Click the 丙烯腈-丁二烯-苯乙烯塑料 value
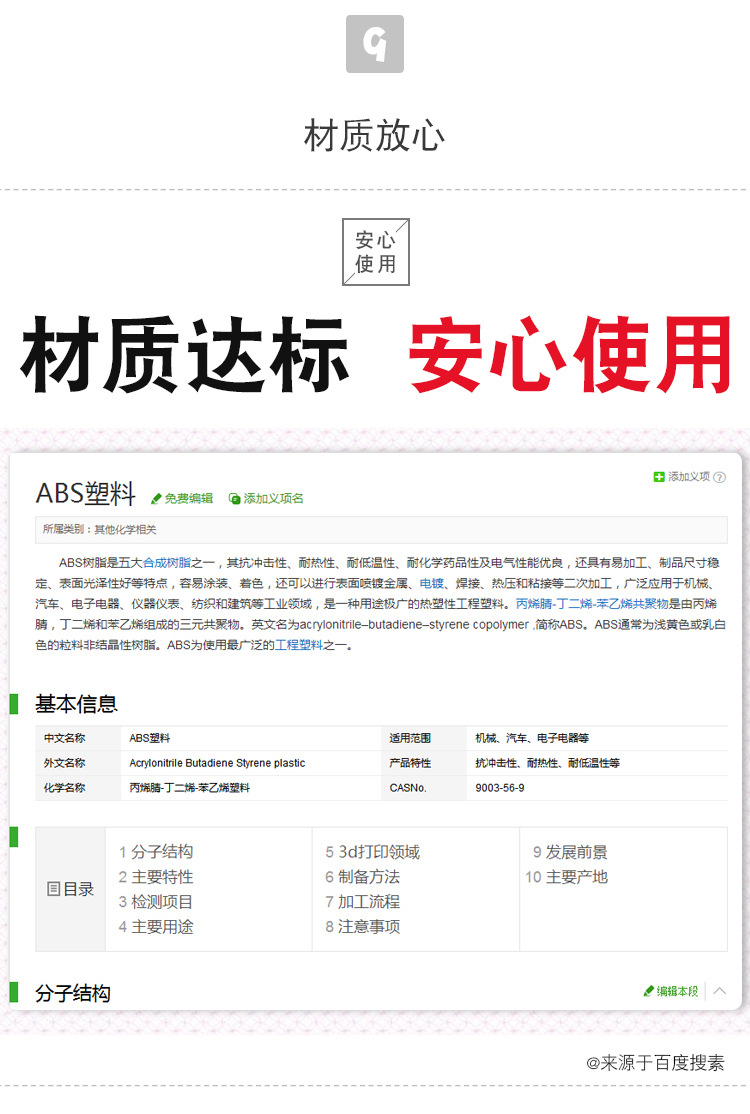750x1114 pixels. coord(190,788)
